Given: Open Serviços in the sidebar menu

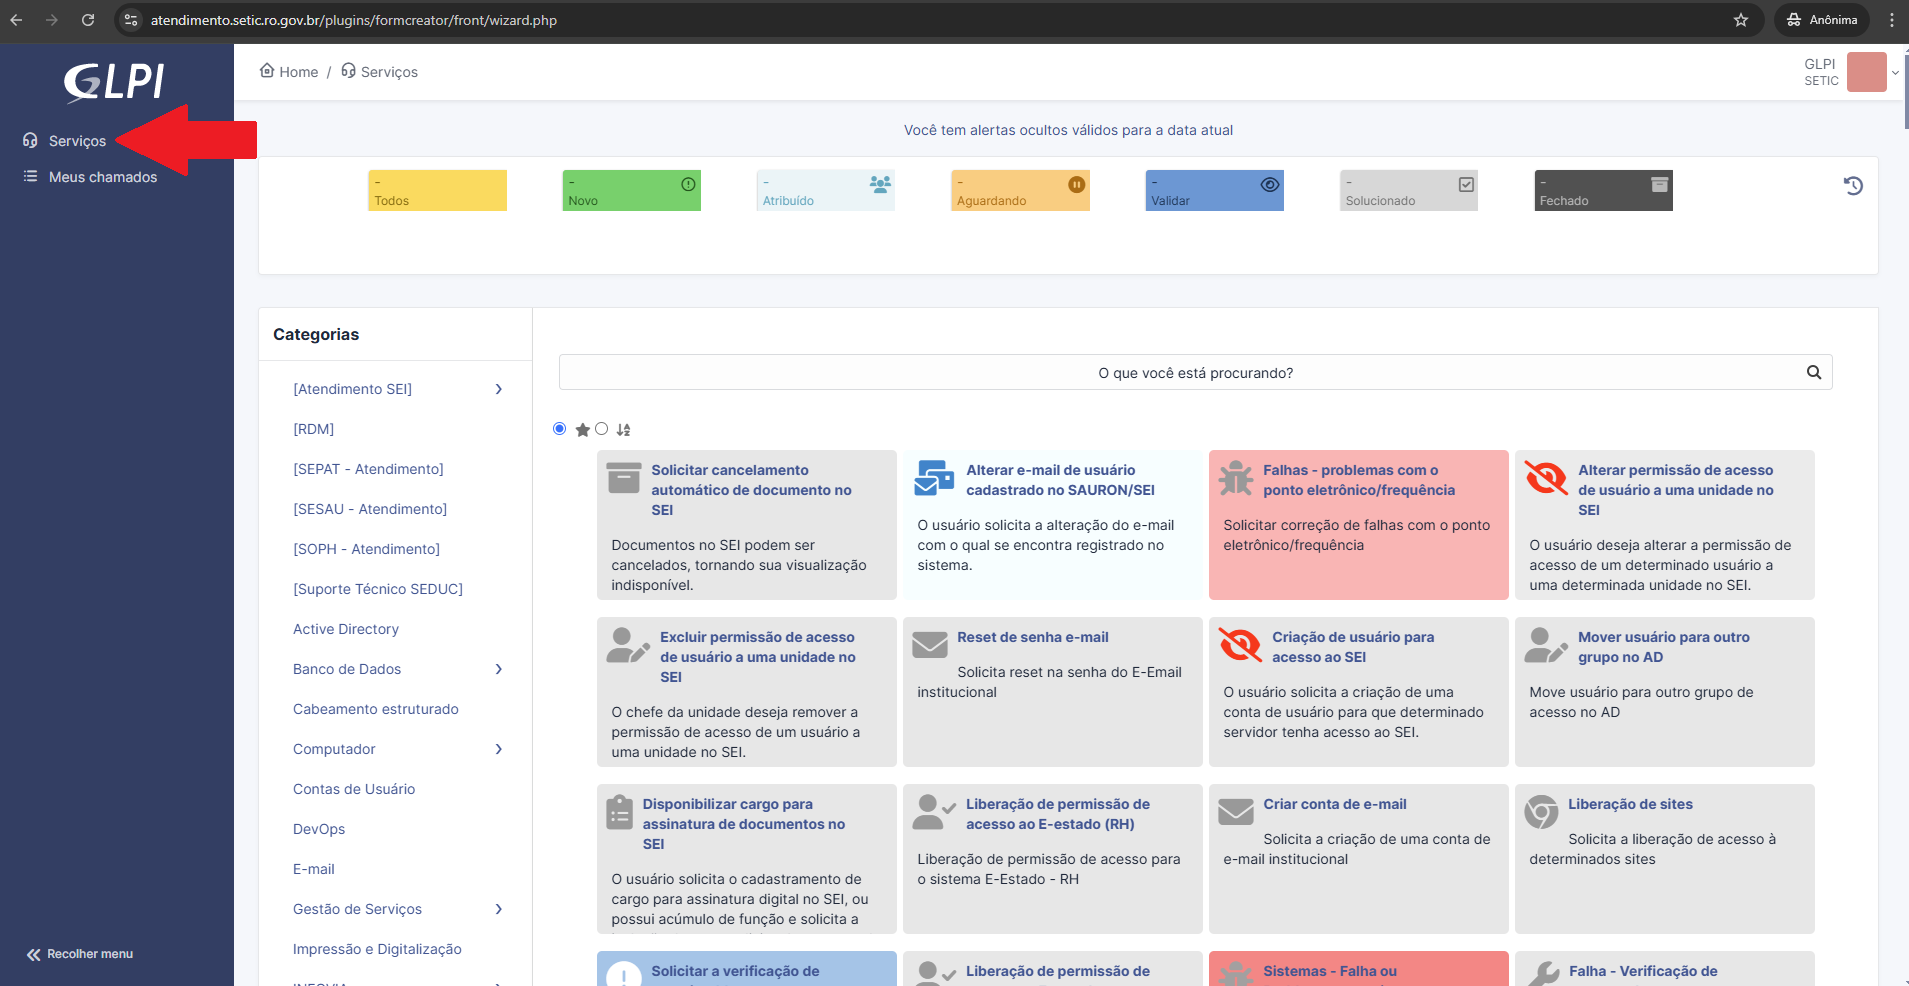Looking at the screenshot, I should click(x=77, y=141).
